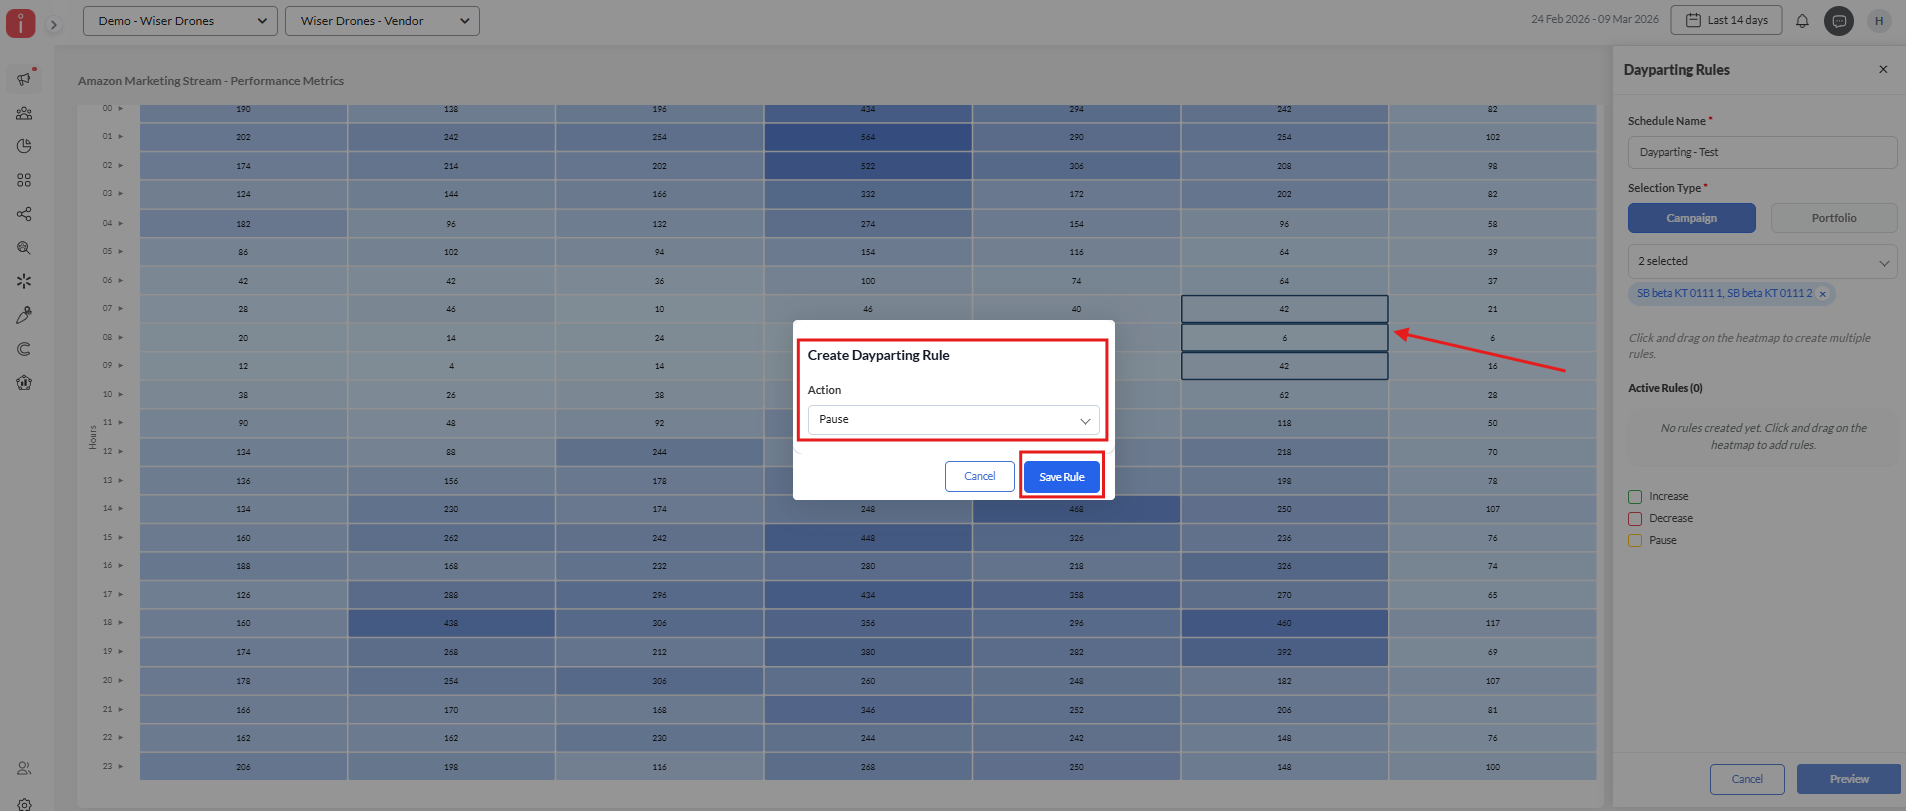1906x811 pixels.
Task: Open the four-squares dashboard icon in sidebar
Action: click(24, 180)
